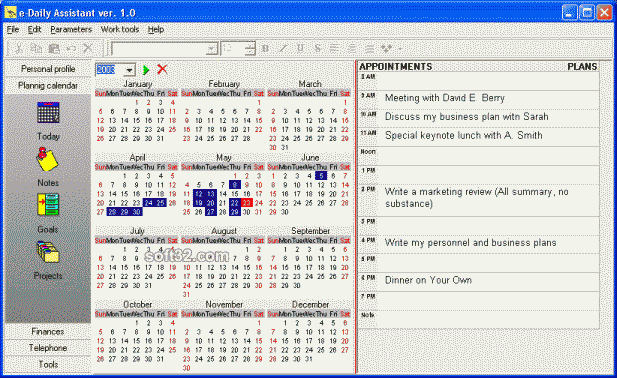Open the Telephone section
This screenshot has width=617, height=378.
point(48,348)
